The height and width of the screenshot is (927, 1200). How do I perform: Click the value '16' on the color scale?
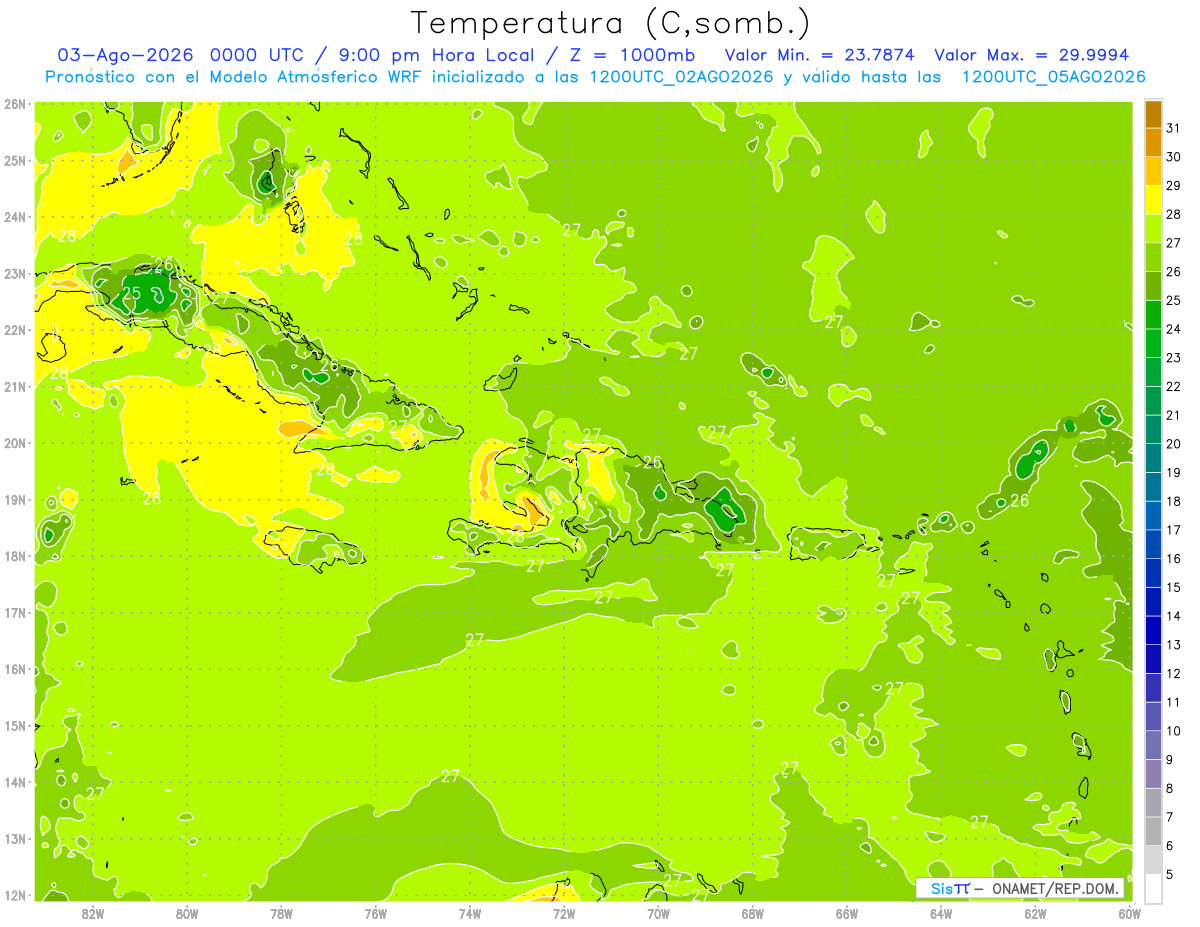point(1174,559)
